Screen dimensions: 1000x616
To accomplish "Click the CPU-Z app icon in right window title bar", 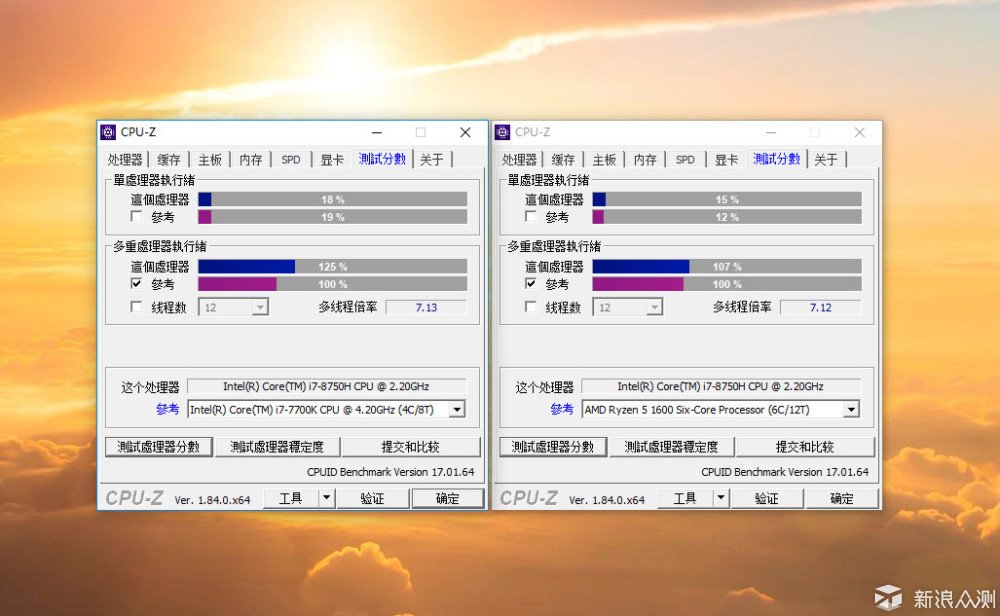I will [x=503, y=132].
